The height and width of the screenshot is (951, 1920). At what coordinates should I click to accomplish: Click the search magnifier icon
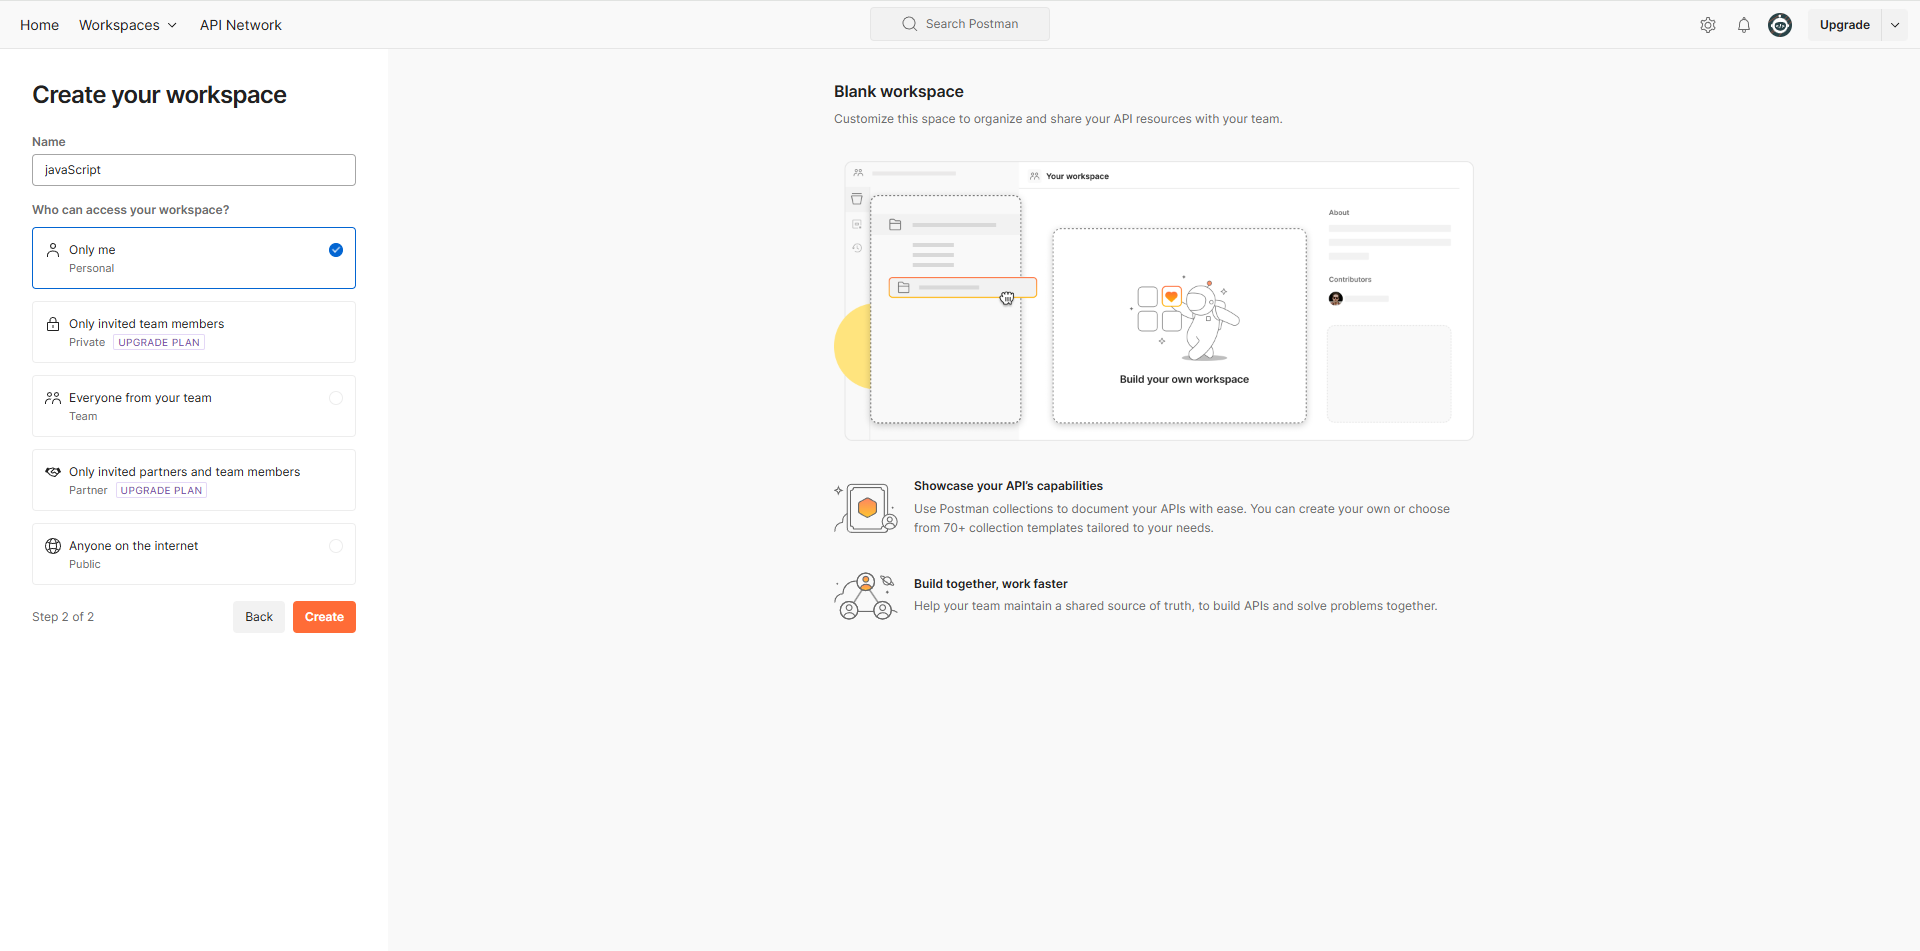pos(909,24)
